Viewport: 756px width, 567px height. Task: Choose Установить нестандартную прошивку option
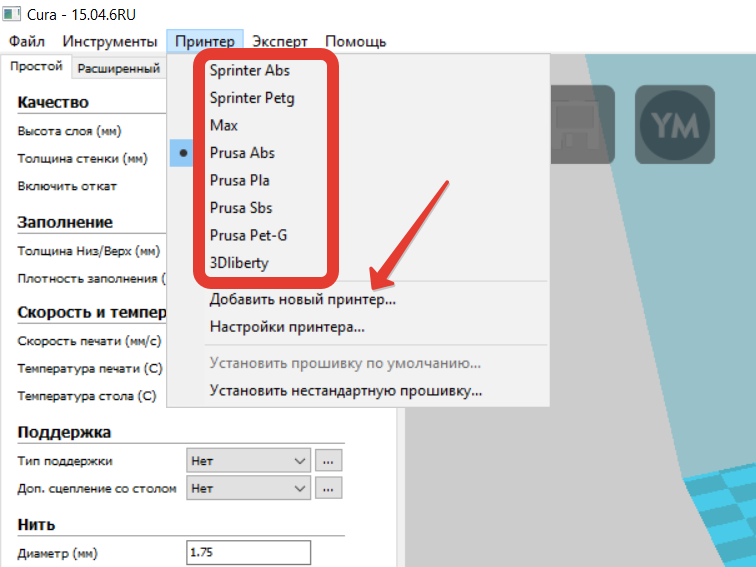[345, 390]
